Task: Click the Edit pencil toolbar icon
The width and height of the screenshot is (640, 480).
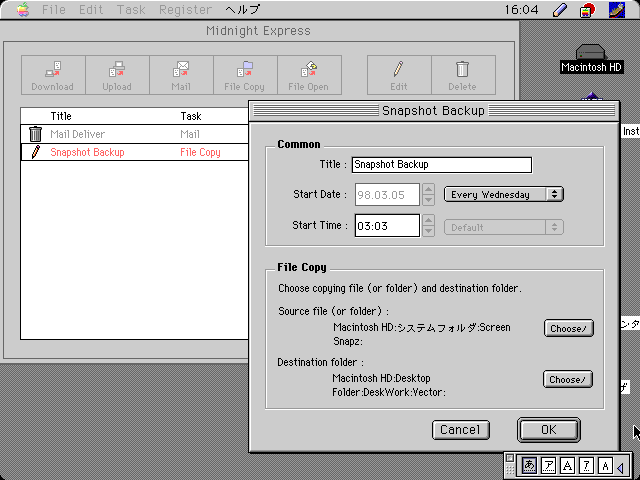Action: point(399,76)
